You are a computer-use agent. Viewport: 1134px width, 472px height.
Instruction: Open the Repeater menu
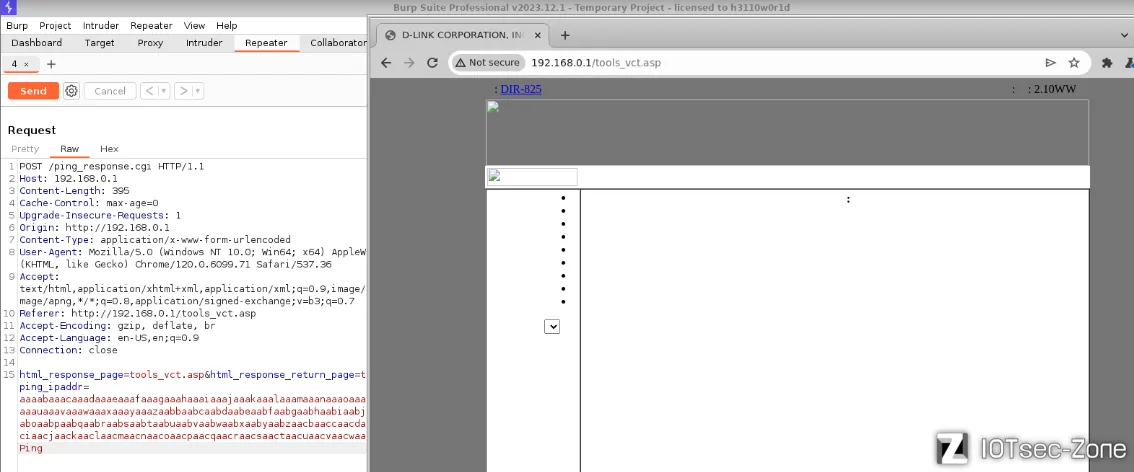click(151, 26)
